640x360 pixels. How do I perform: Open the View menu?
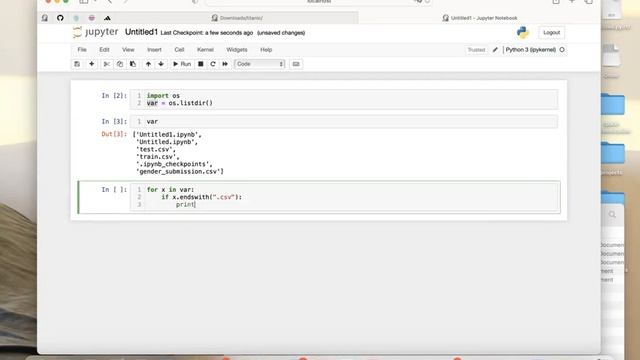(x=128, y=50)
